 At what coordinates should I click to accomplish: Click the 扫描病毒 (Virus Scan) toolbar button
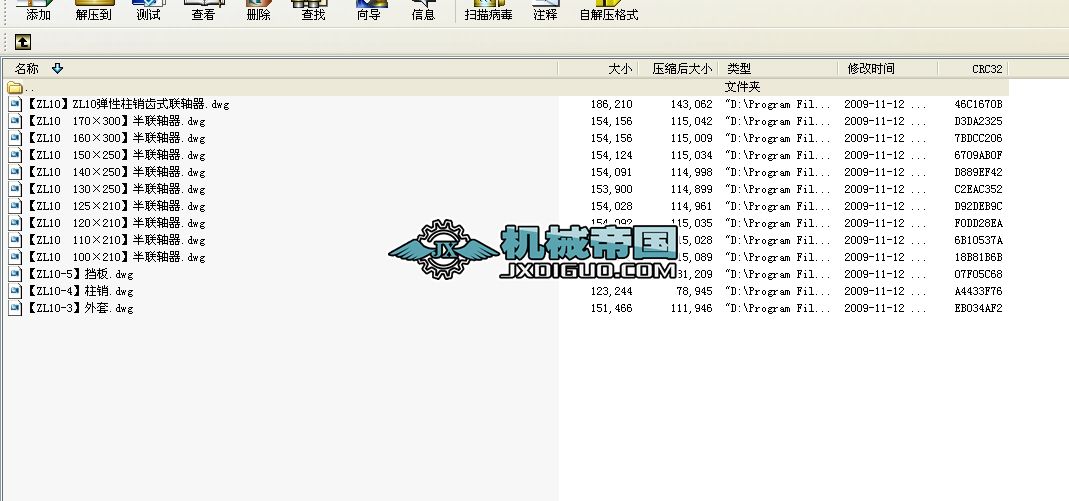click(489, 11)
